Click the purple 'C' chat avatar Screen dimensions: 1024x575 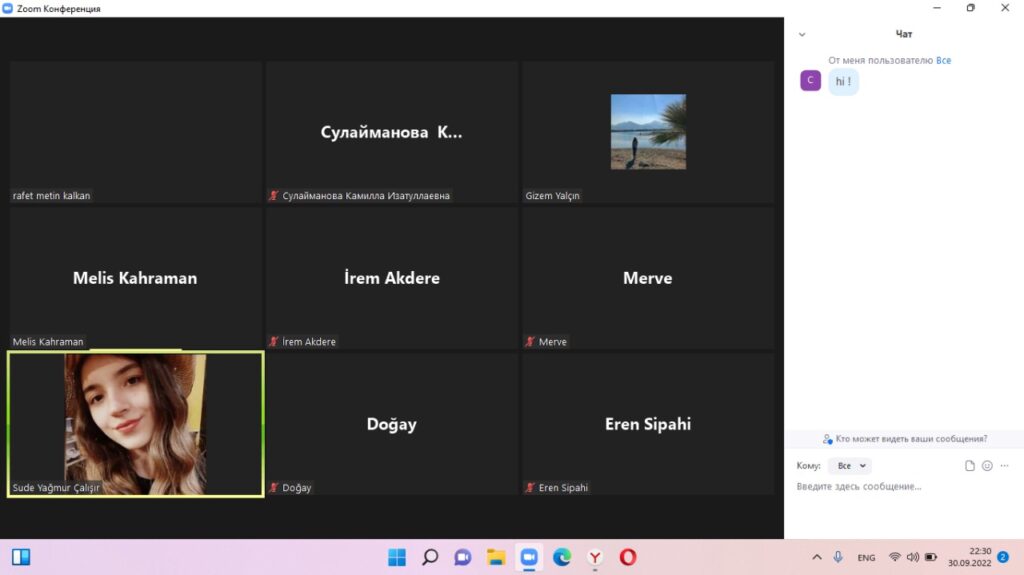pos(810,80)
